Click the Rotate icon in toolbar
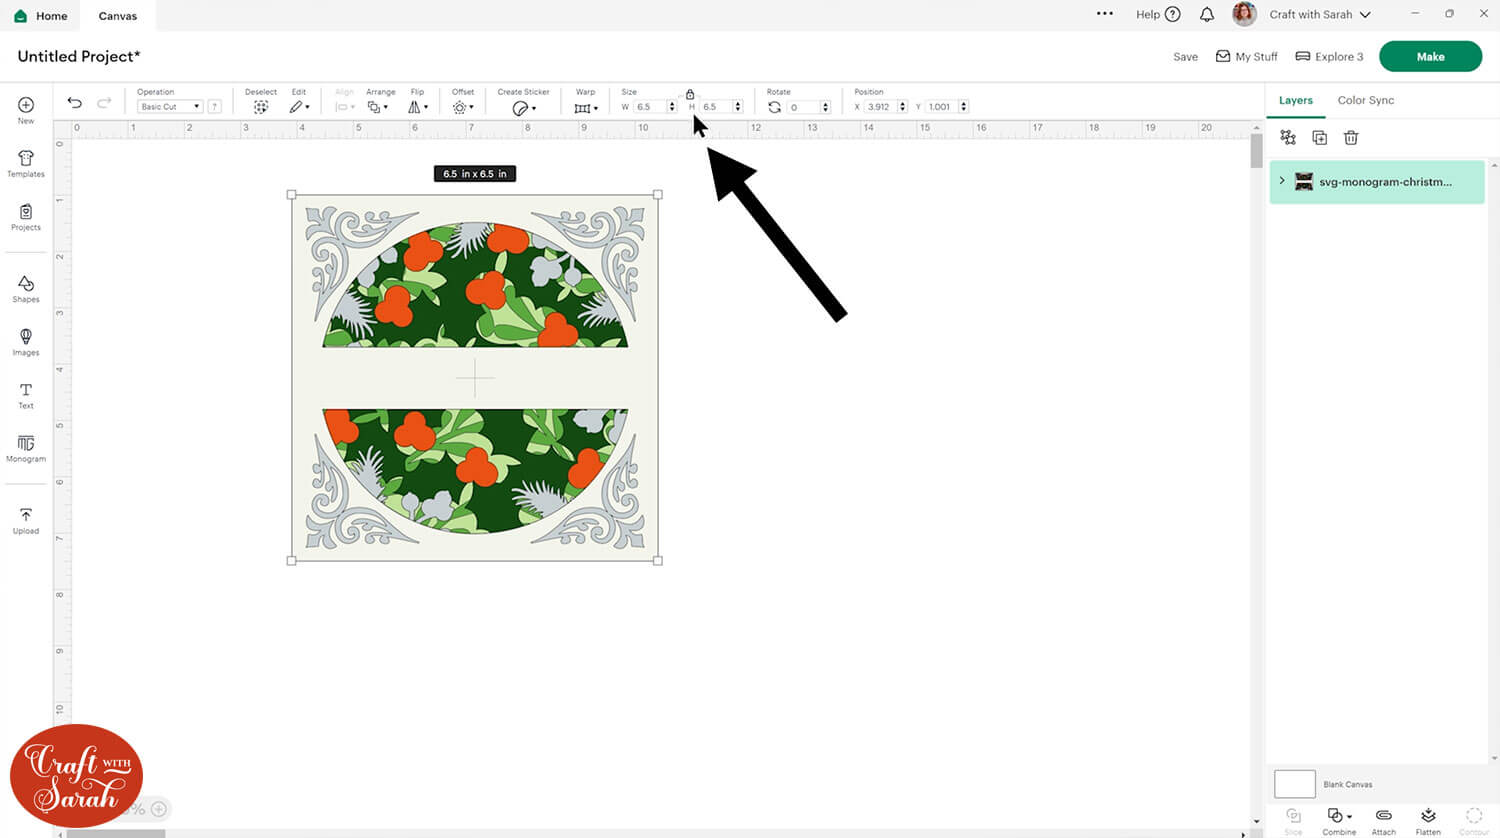 pyautogui.click(x=774, y=107)
